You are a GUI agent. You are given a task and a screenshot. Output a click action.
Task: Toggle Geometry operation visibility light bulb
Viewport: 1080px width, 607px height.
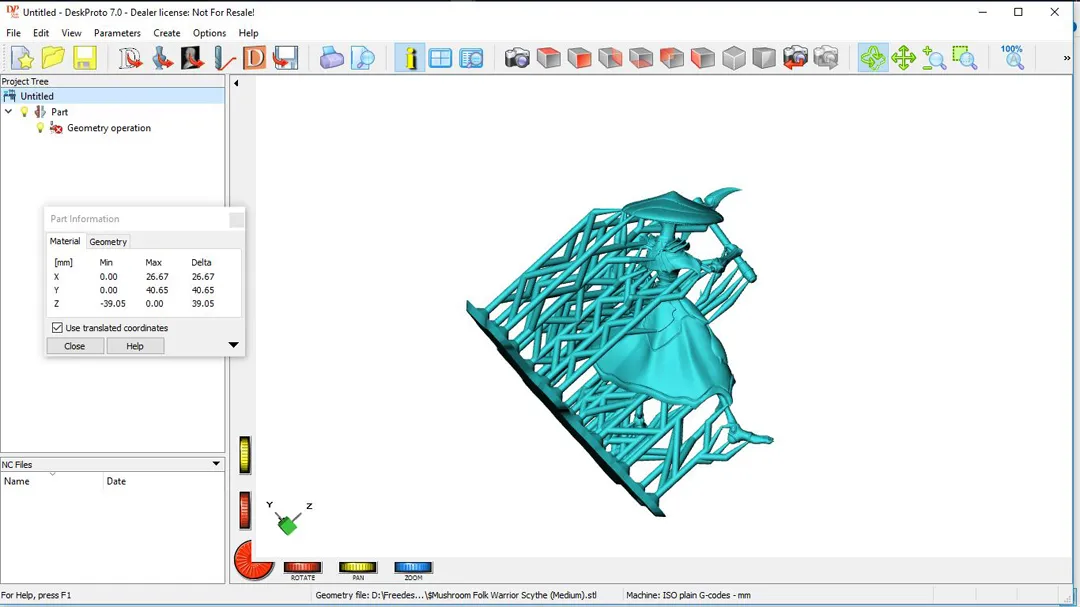pos(40,127)
